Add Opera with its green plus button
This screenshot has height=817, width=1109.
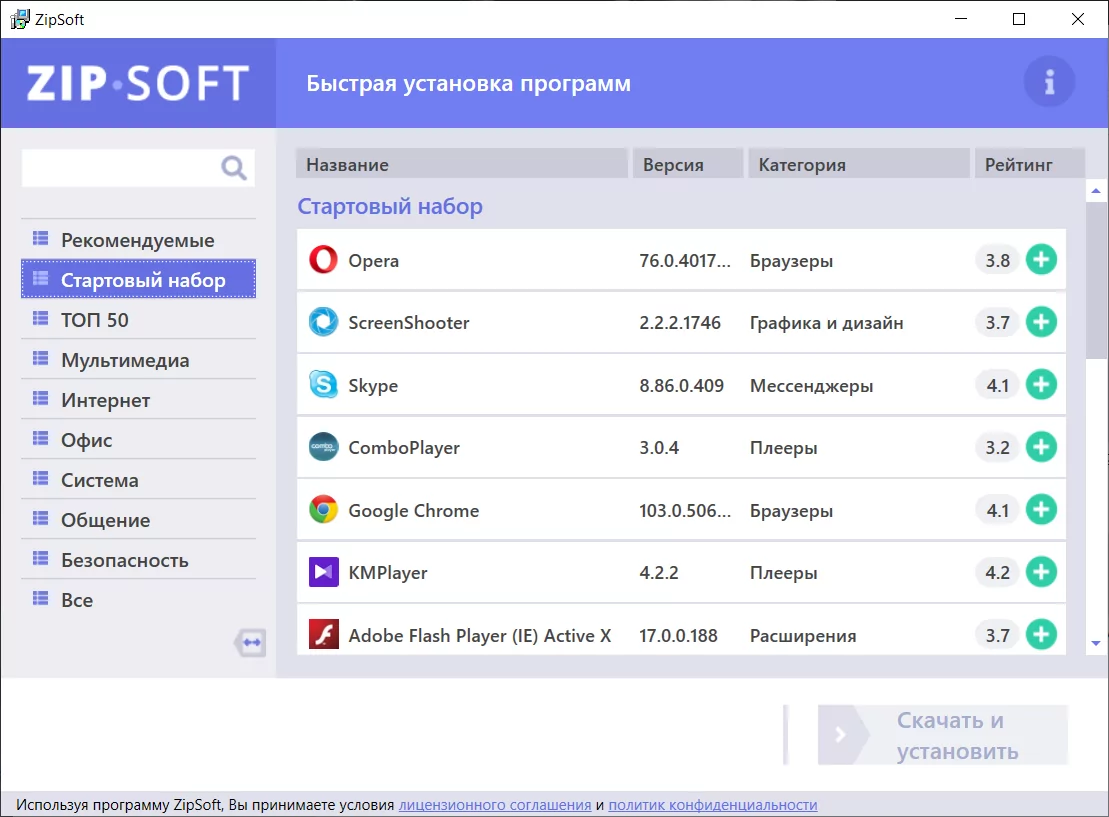pos(1041,260)
